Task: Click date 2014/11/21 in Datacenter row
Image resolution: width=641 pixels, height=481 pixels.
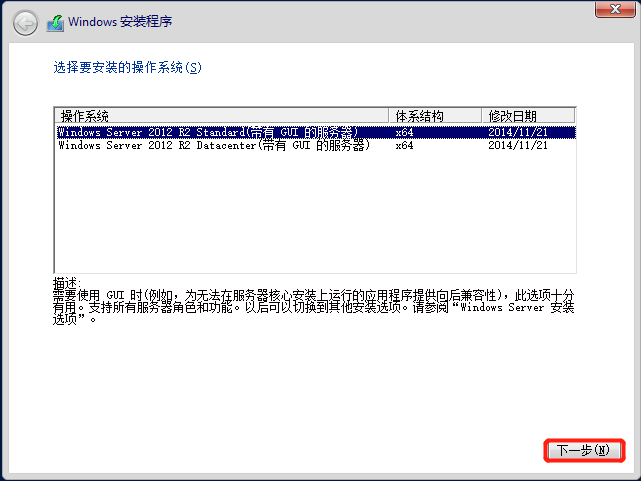Action: pos(518,145)
